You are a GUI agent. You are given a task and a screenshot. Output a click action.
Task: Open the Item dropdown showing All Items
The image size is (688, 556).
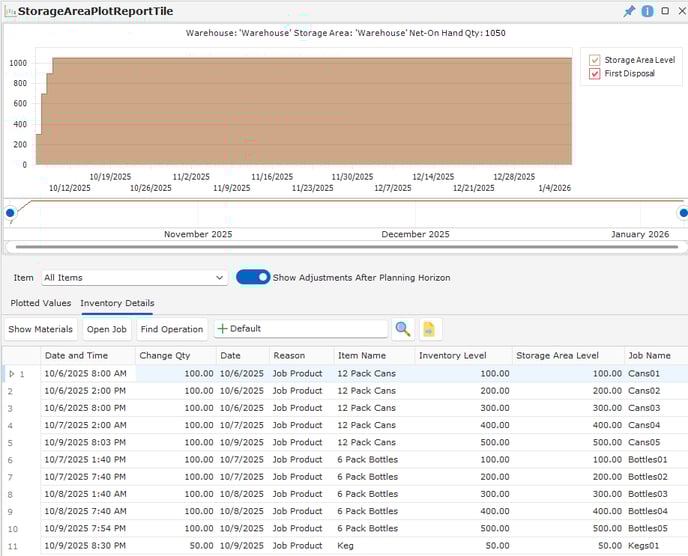click(x=134, y=277)
